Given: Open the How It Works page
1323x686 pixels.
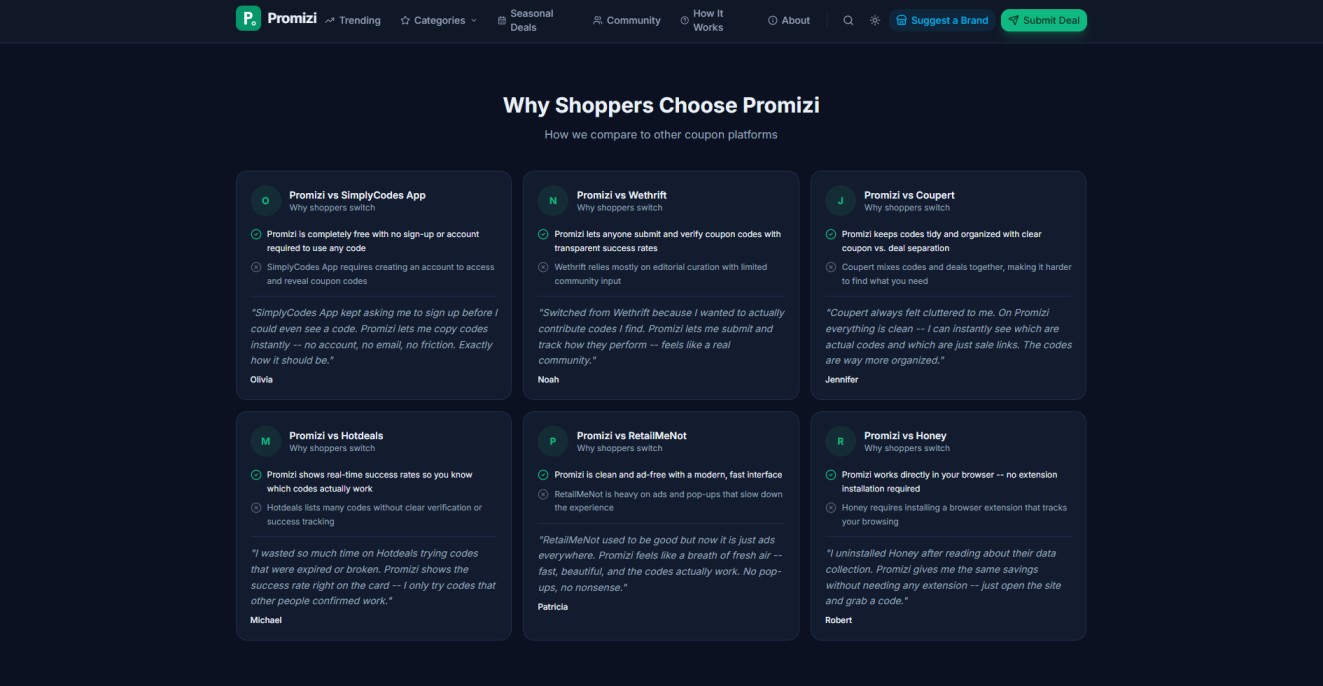Looking at the screenshot, I should pyautogui.click(x=703, y=20).
